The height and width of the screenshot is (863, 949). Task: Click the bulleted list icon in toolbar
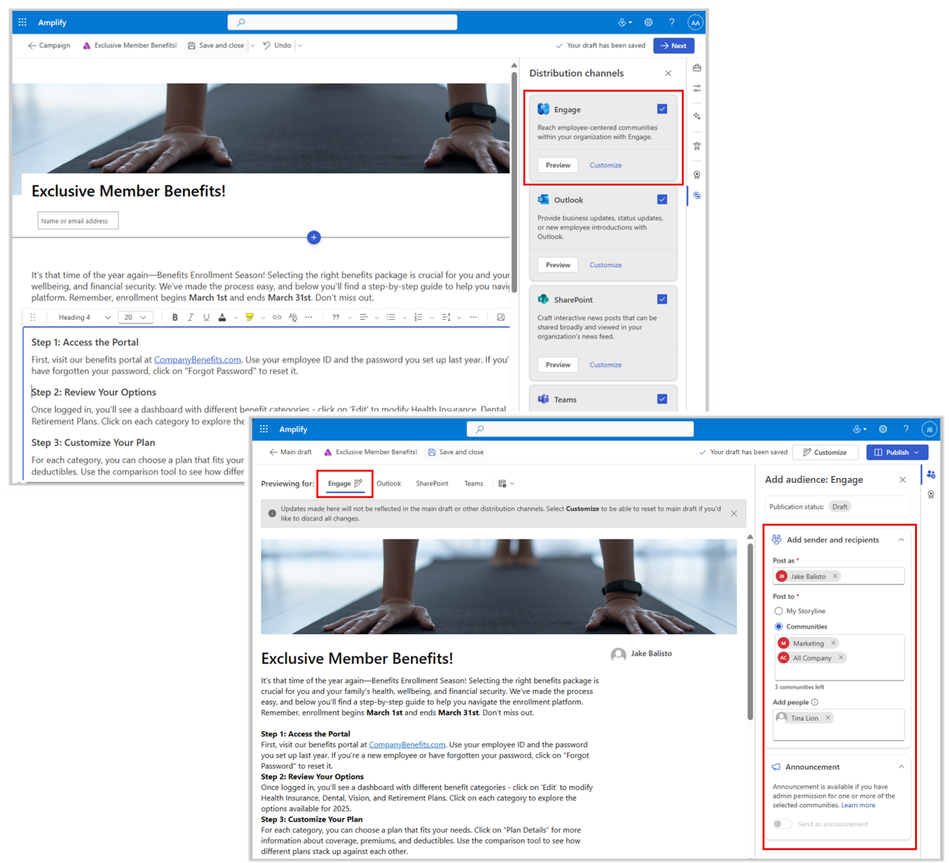pyautogui.click(x=391, y=317)
